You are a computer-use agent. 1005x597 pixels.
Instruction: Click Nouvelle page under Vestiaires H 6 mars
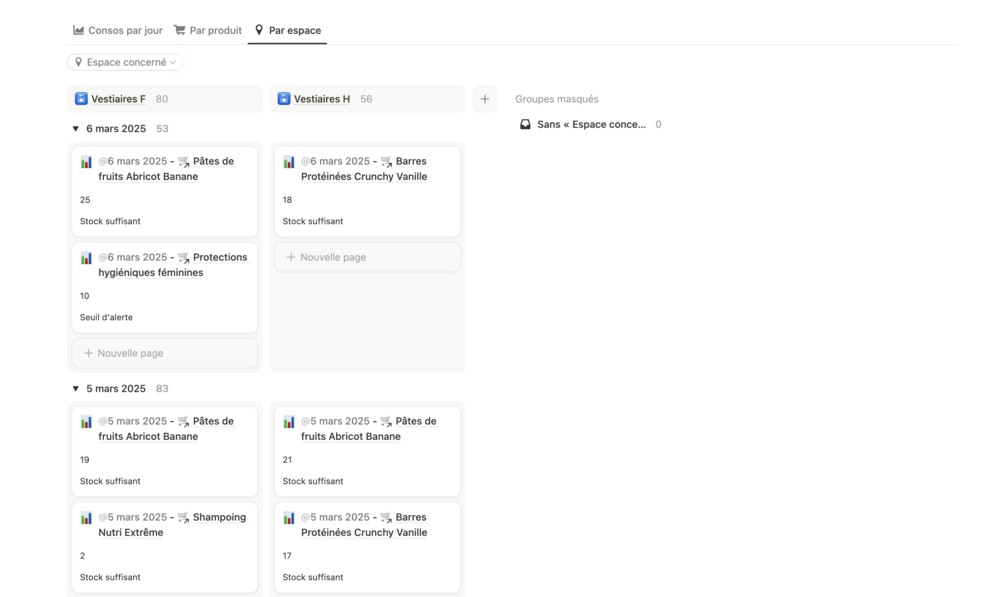(x=367, y=257)
